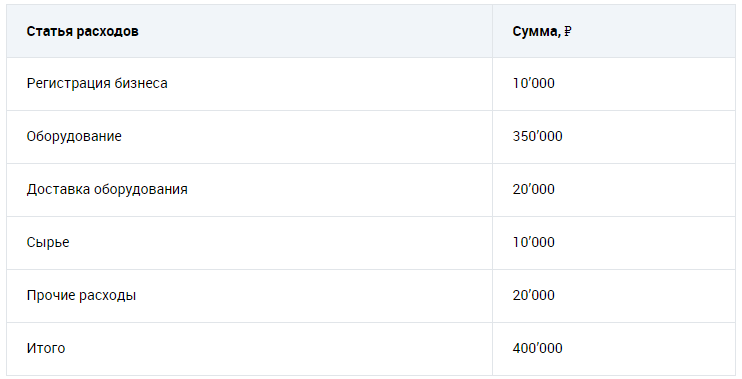The image size is (742, 379).
Task: Click the word 'бизнеса' in the first row
Action: tap(141, 83)
